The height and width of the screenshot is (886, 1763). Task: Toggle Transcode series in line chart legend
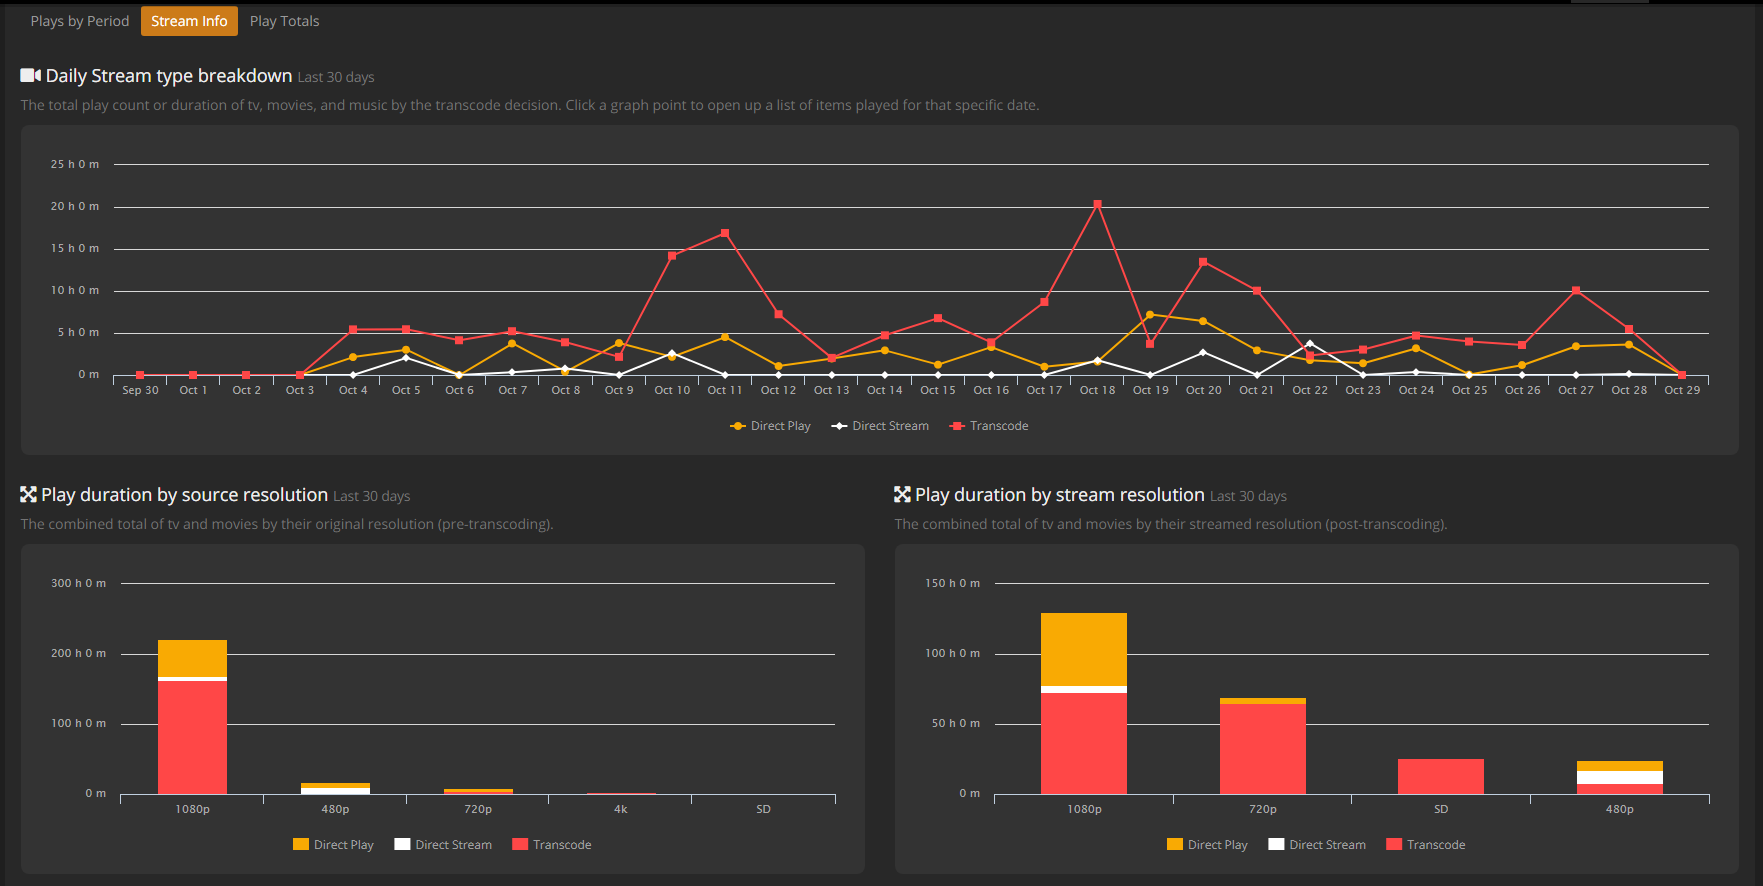989,426
